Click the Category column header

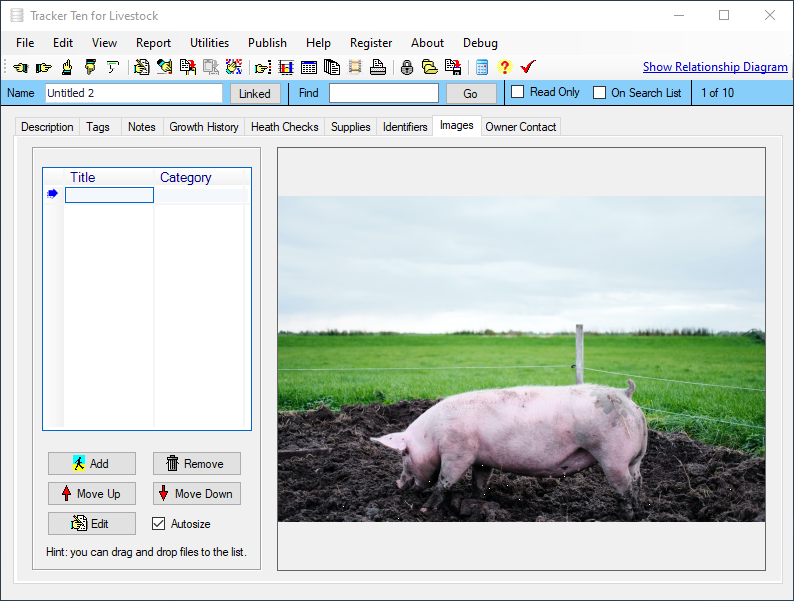coord(200,177)
